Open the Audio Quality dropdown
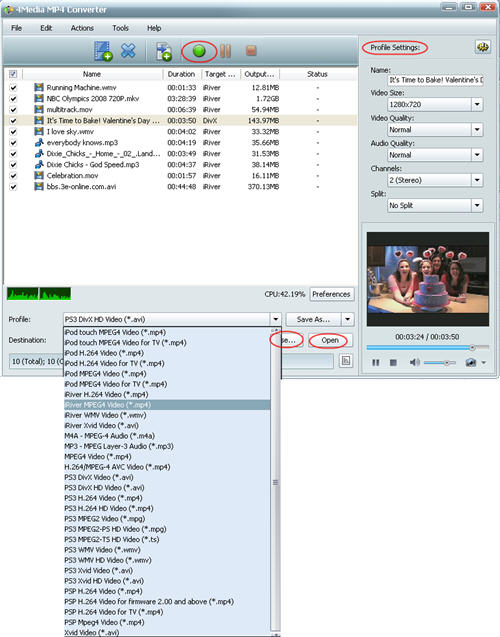The image size is (500, 637). pos(477,155)
